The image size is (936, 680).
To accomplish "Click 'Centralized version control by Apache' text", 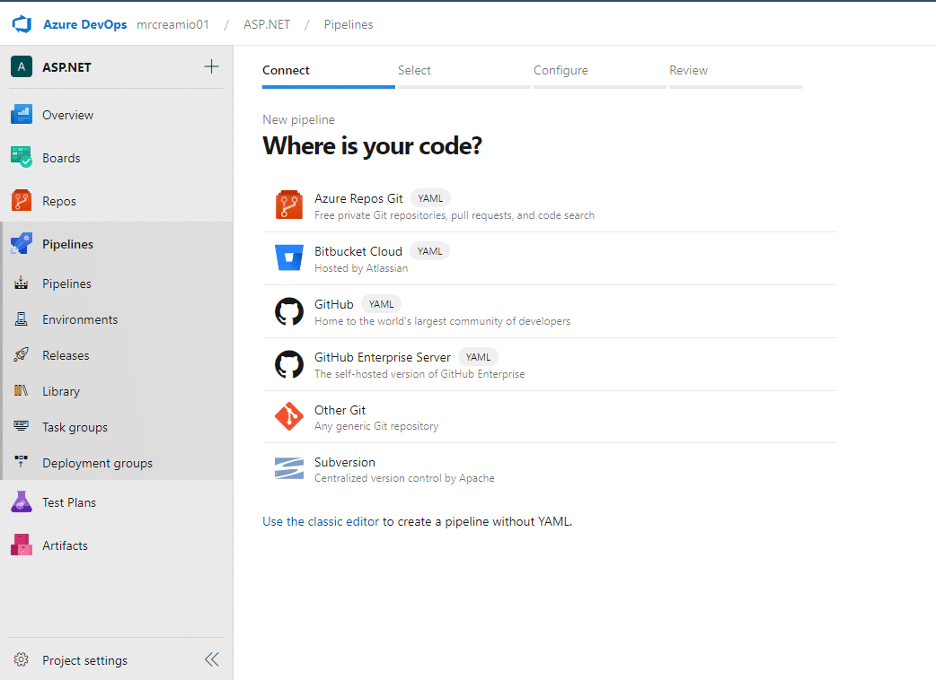I will tap(404, 478).
